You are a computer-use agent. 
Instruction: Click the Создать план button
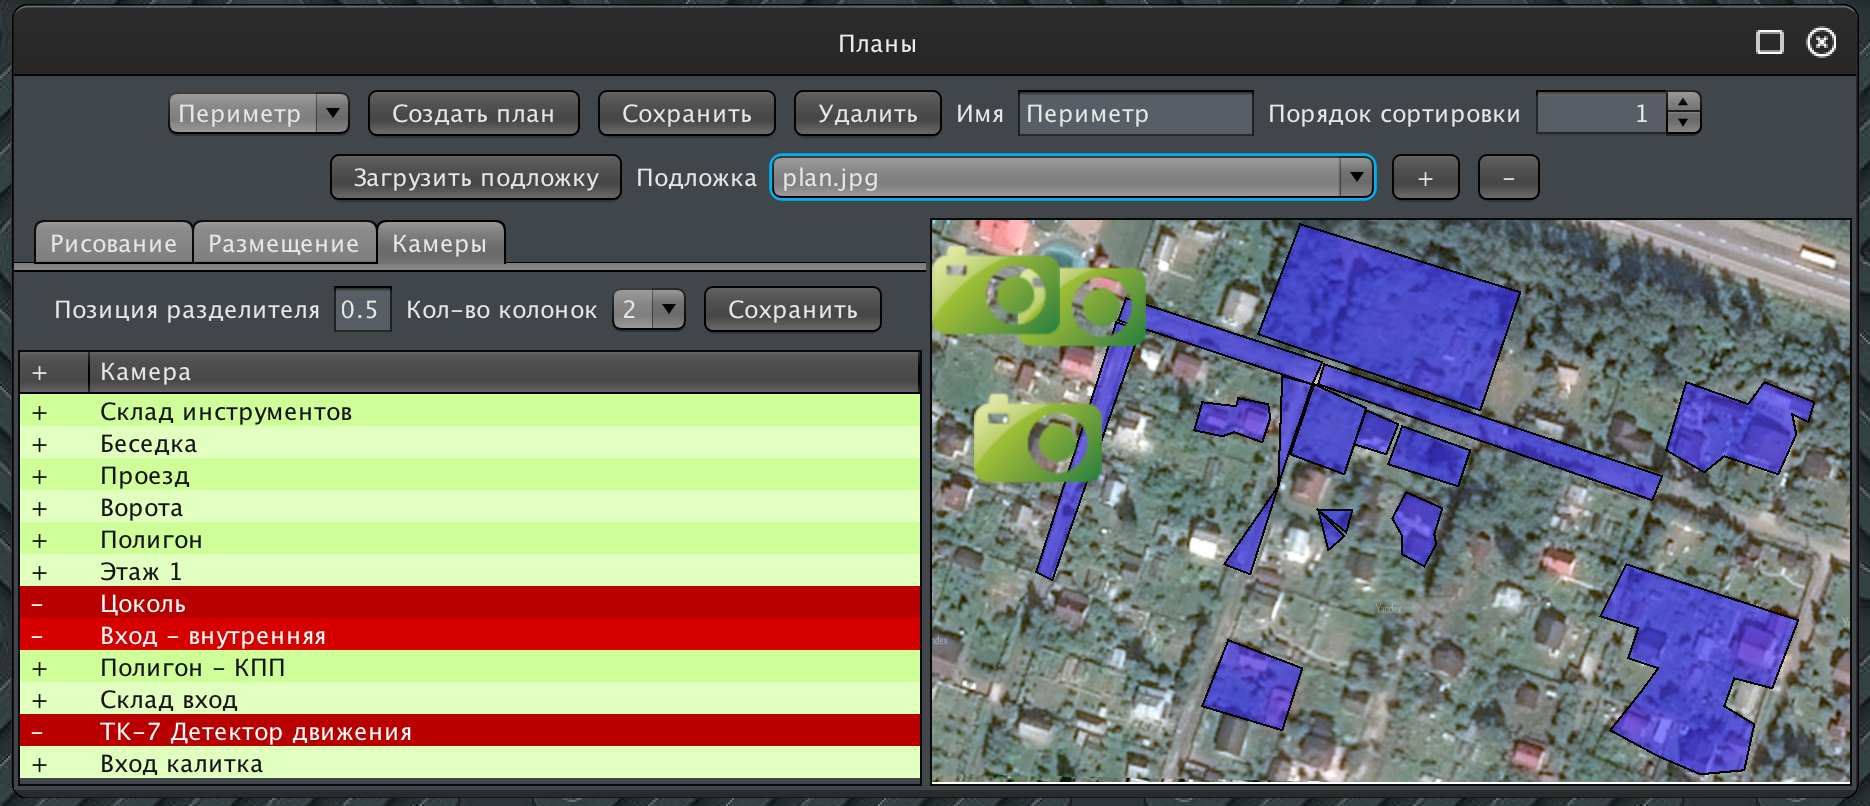[x=473, y=113]
